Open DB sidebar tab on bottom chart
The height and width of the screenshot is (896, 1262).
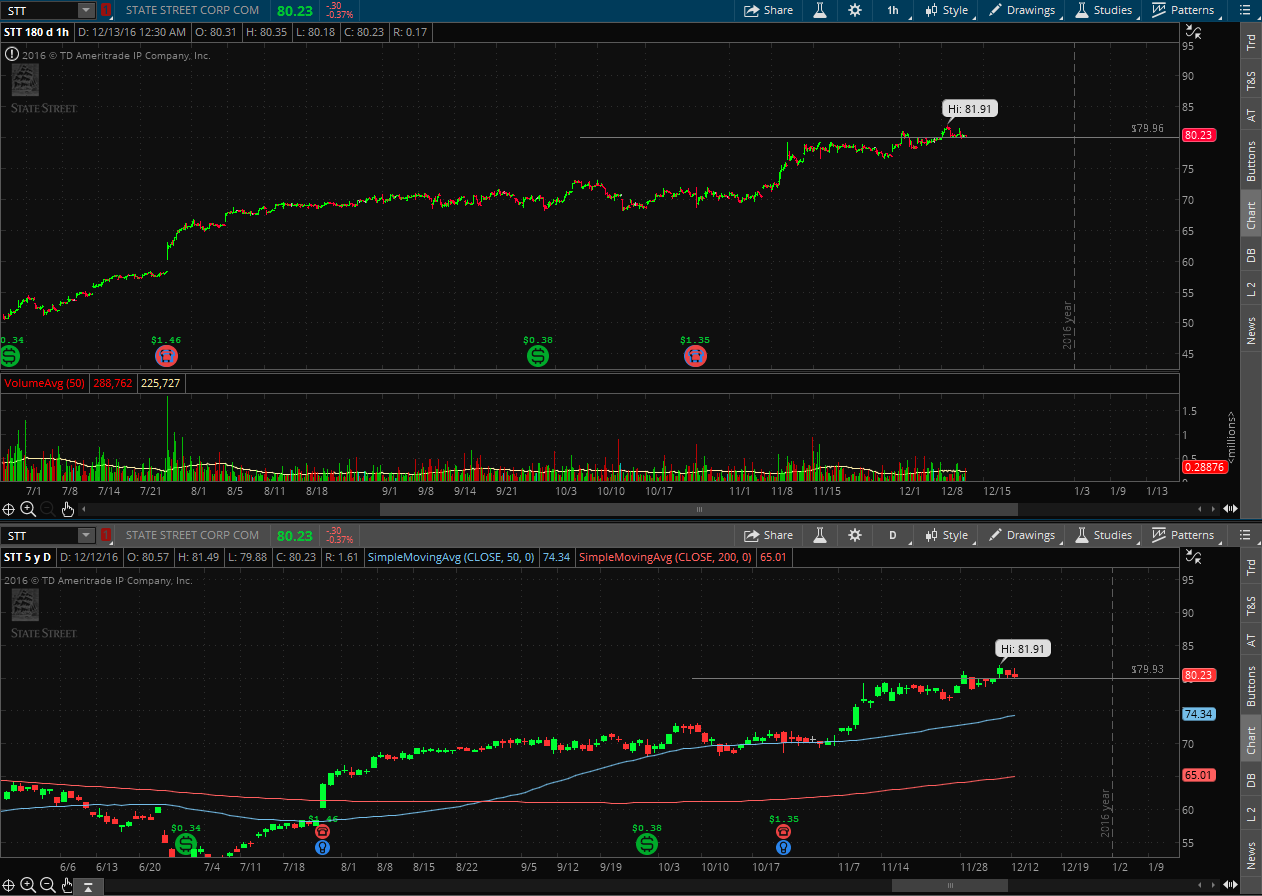pyautogui.click(x=1251, y=780)
